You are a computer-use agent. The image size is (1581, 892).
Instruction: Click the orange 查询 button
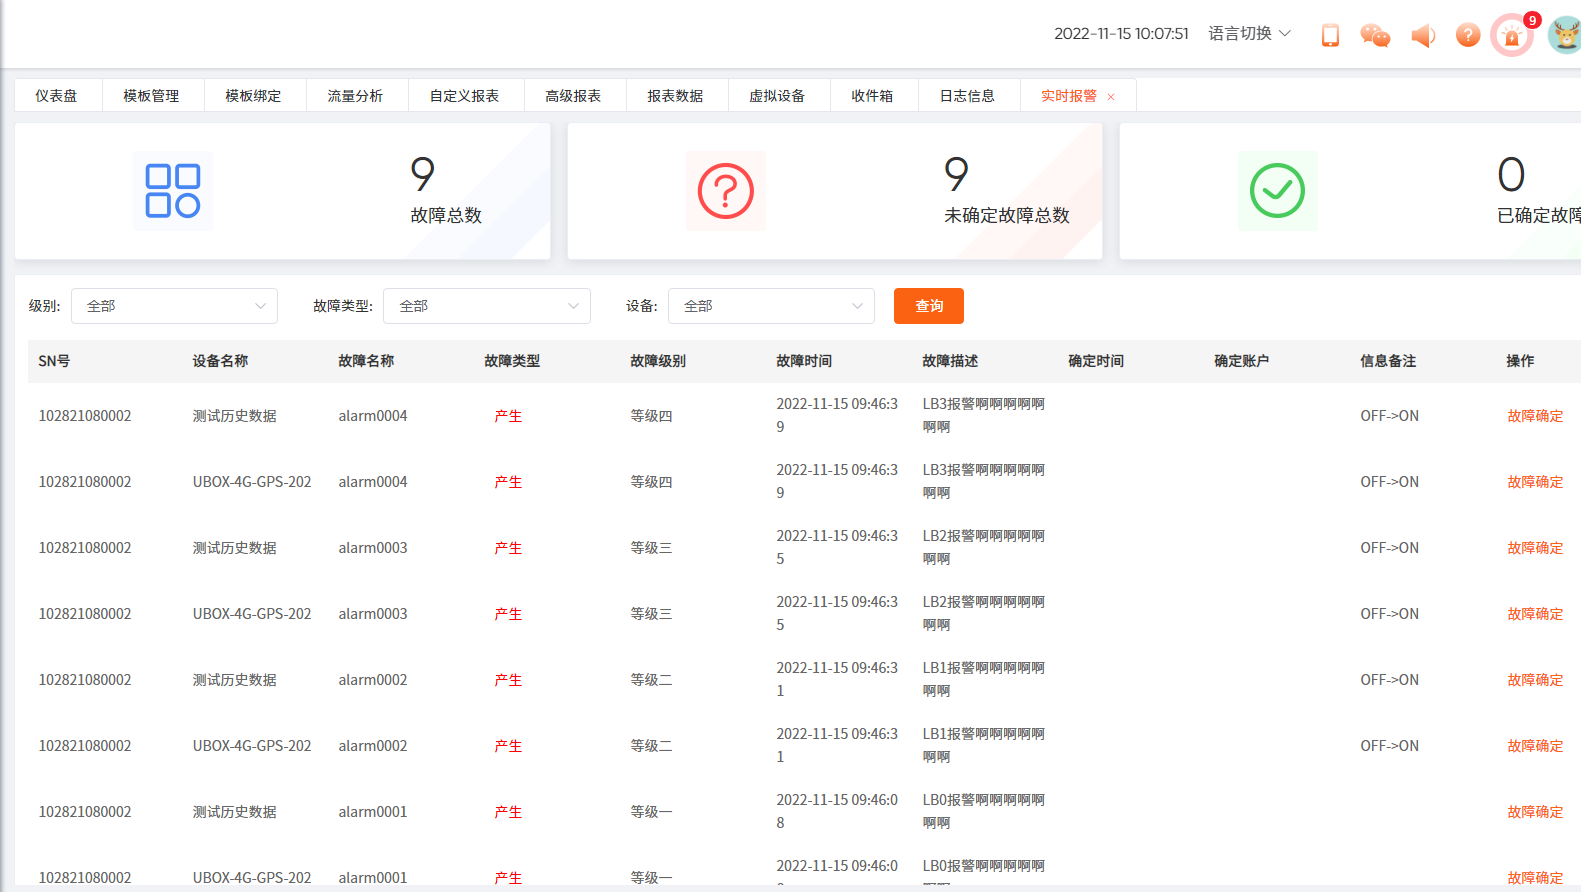[928, 306]
